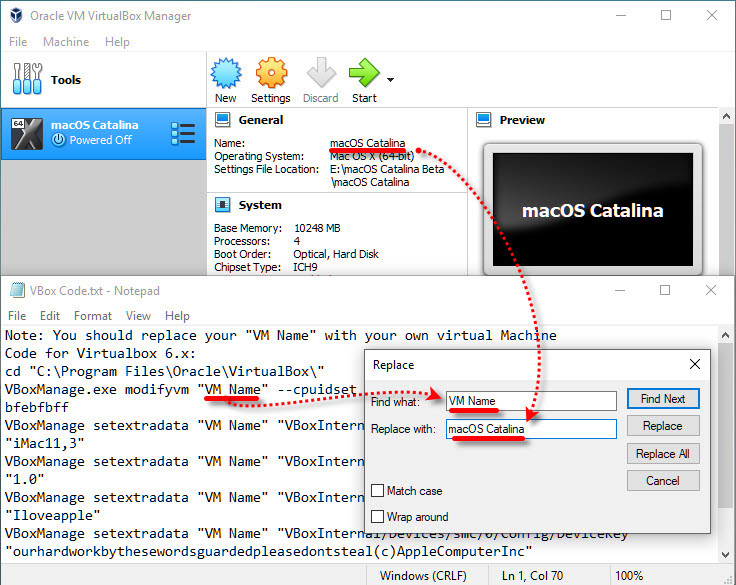This screenshot has width=736, height=585.
Task: Click the Boot Order Optical, Hard Disk value
Action: tap(336, 254)
